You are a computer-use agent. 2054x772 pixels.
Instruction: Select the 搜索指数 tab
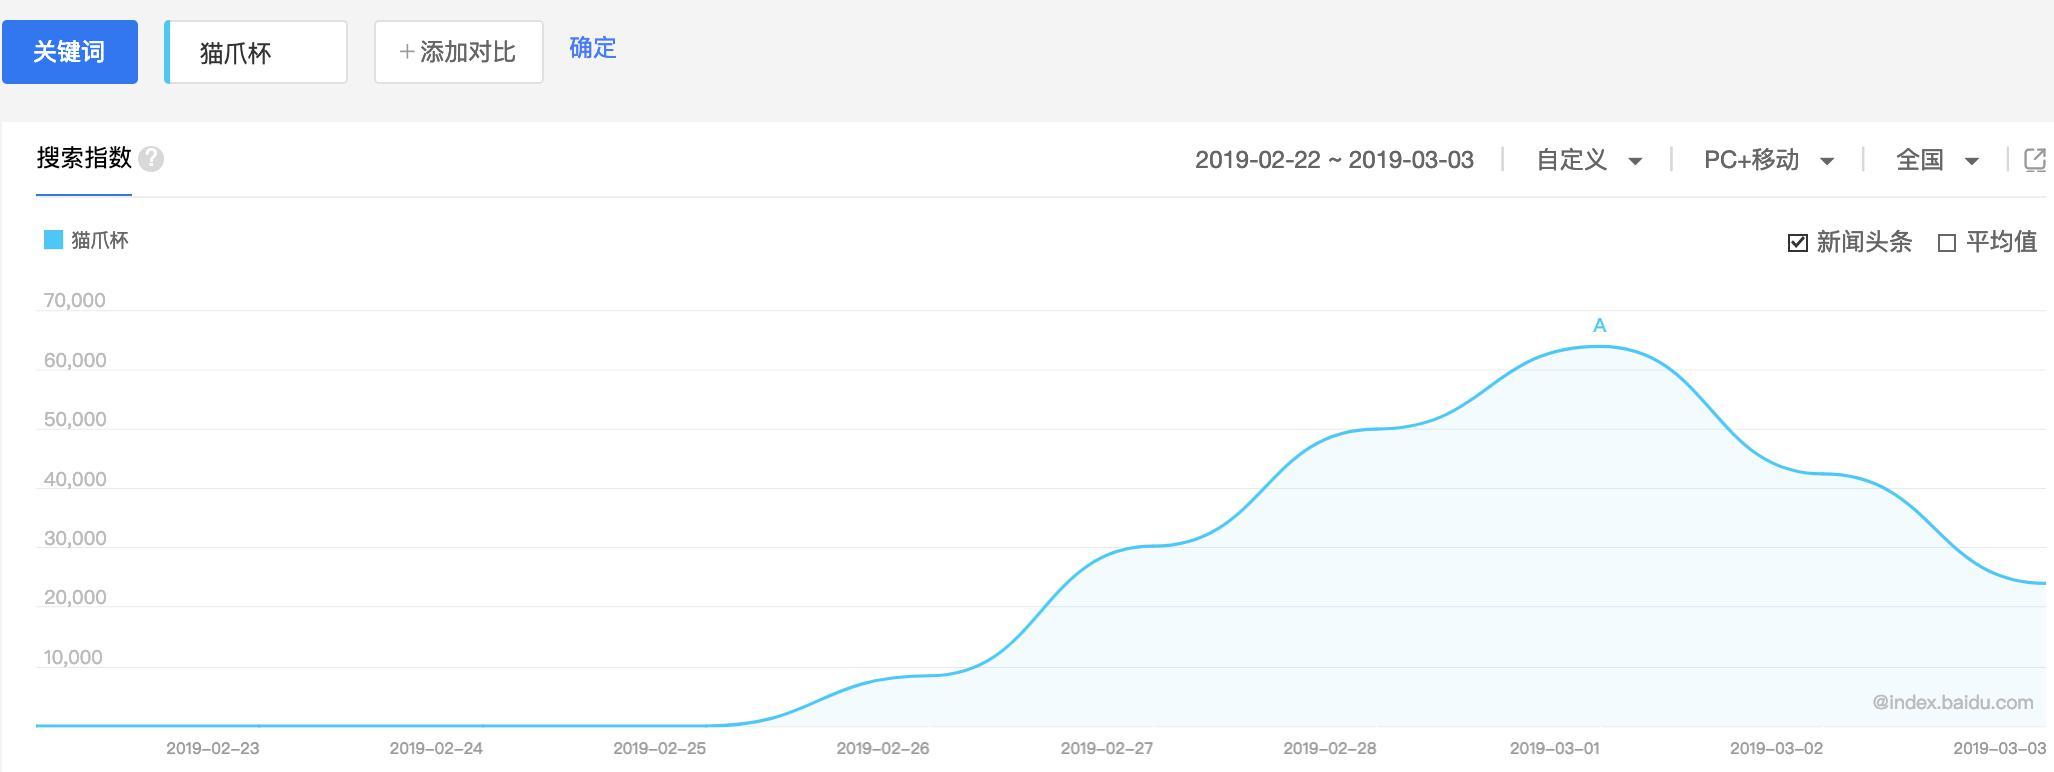(x=84, y=158)
